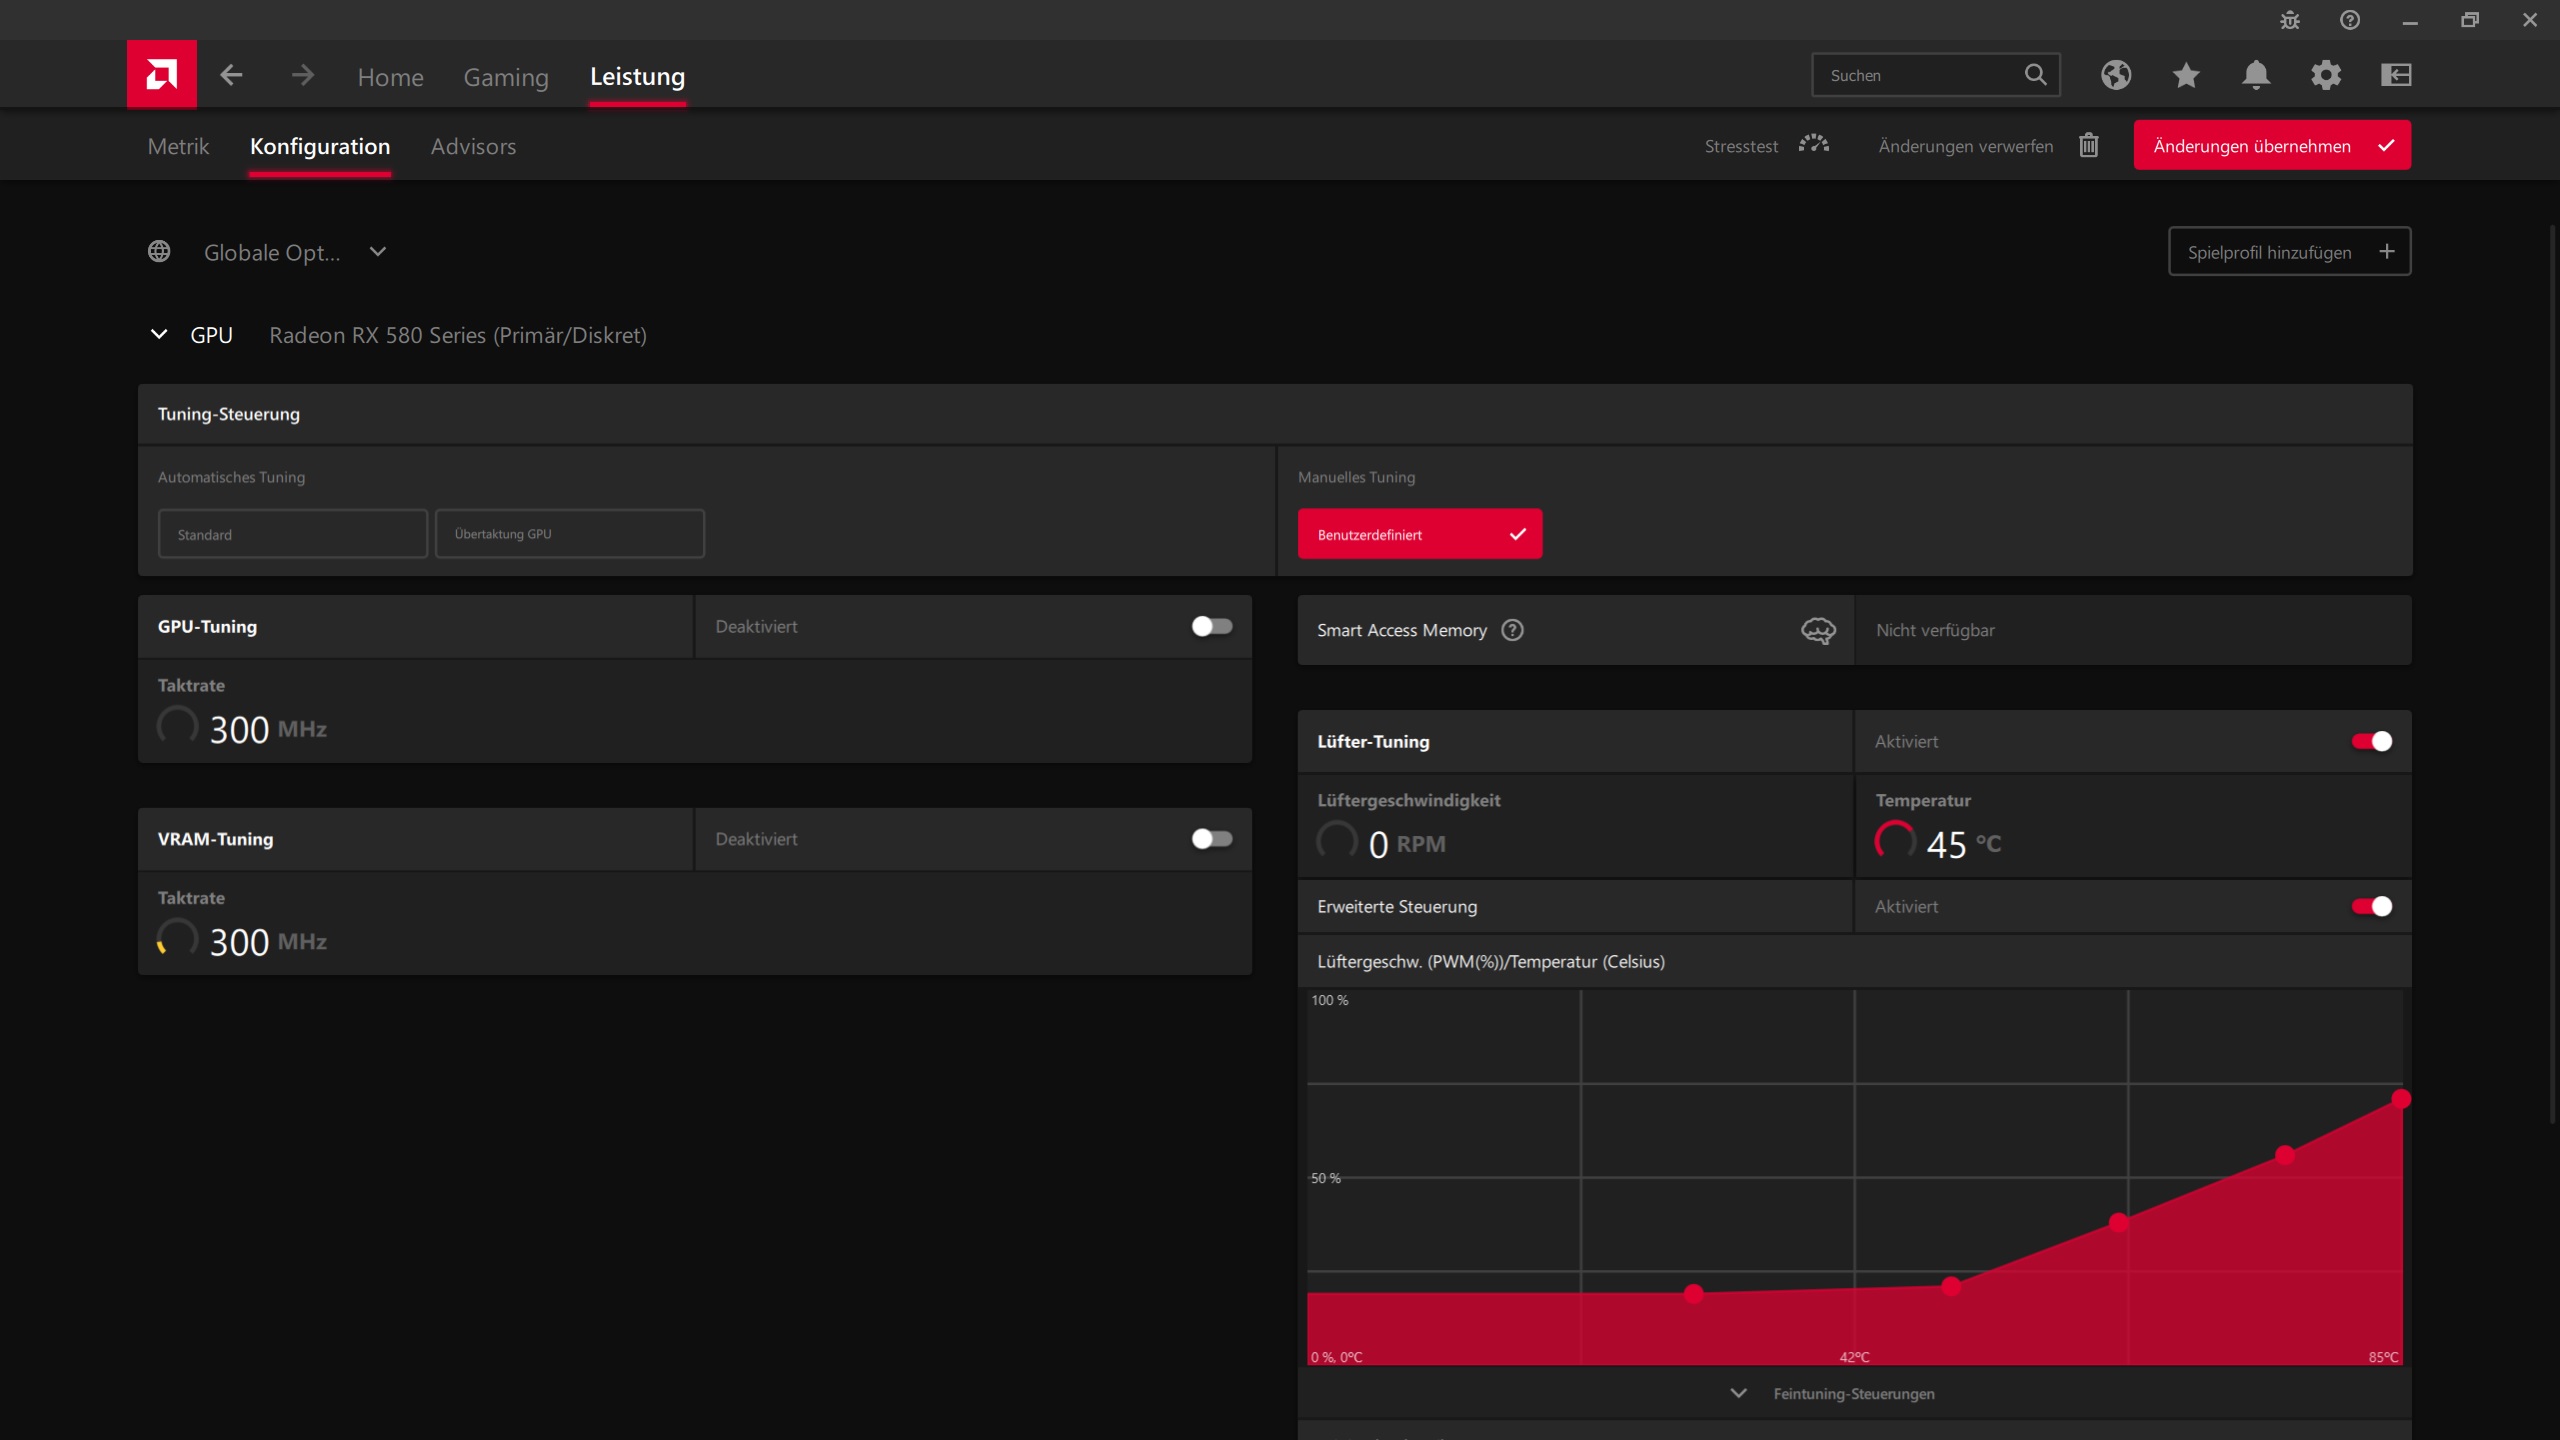Switch to the Metrik tab
Viewport: 2560px width, 1440px height.
coord(178,146)
